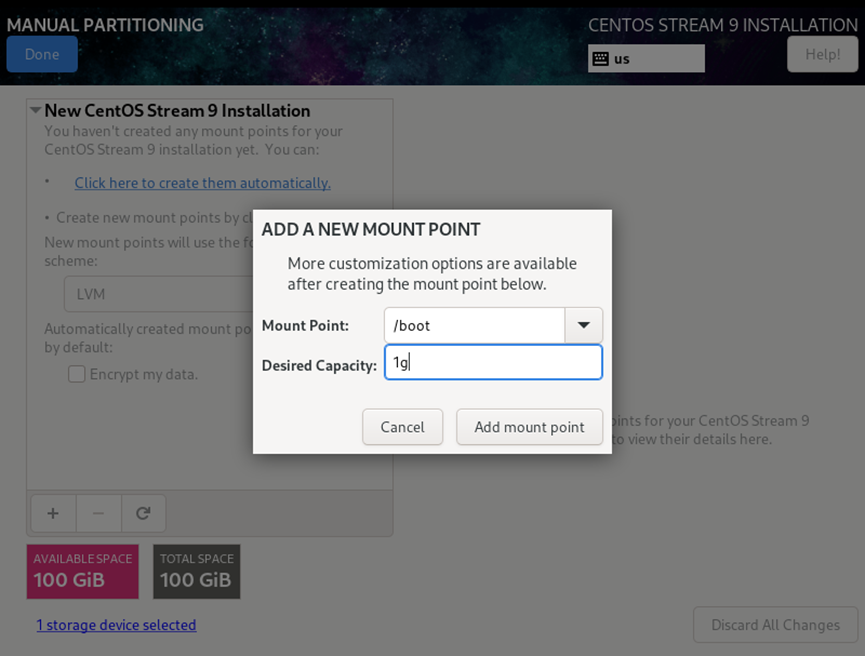Click the Desired Capacity: label

pyautogui.click(x=319, y=365)
